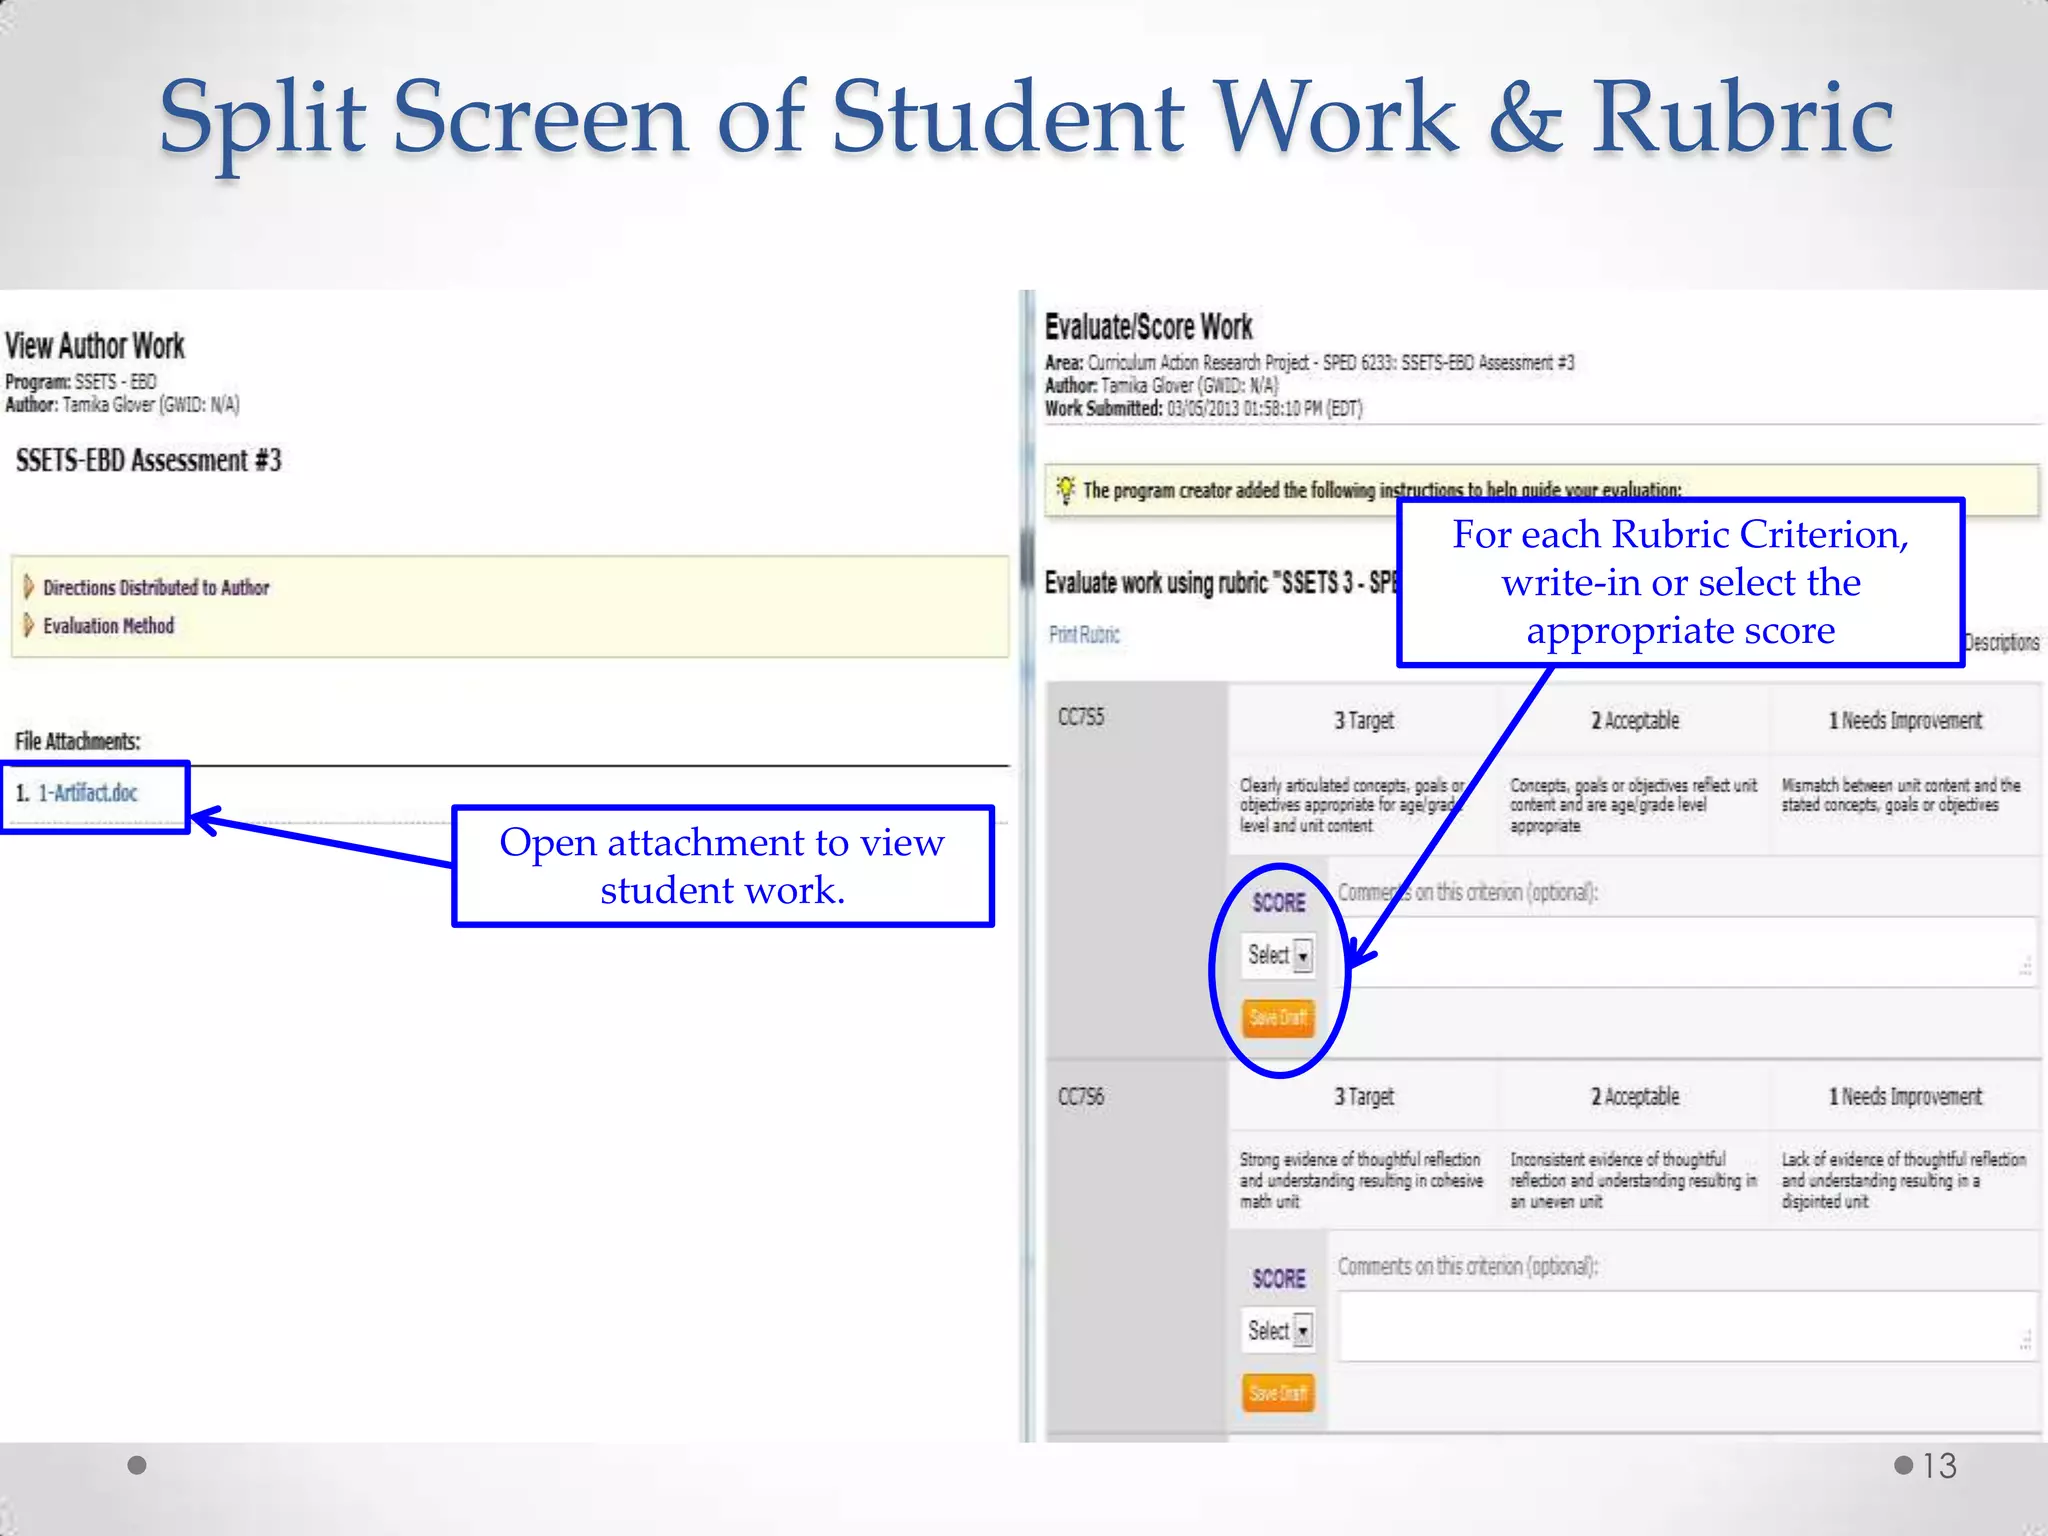Select CC7S5 '1 Needs Improvement' header

tap(1905, 720)
